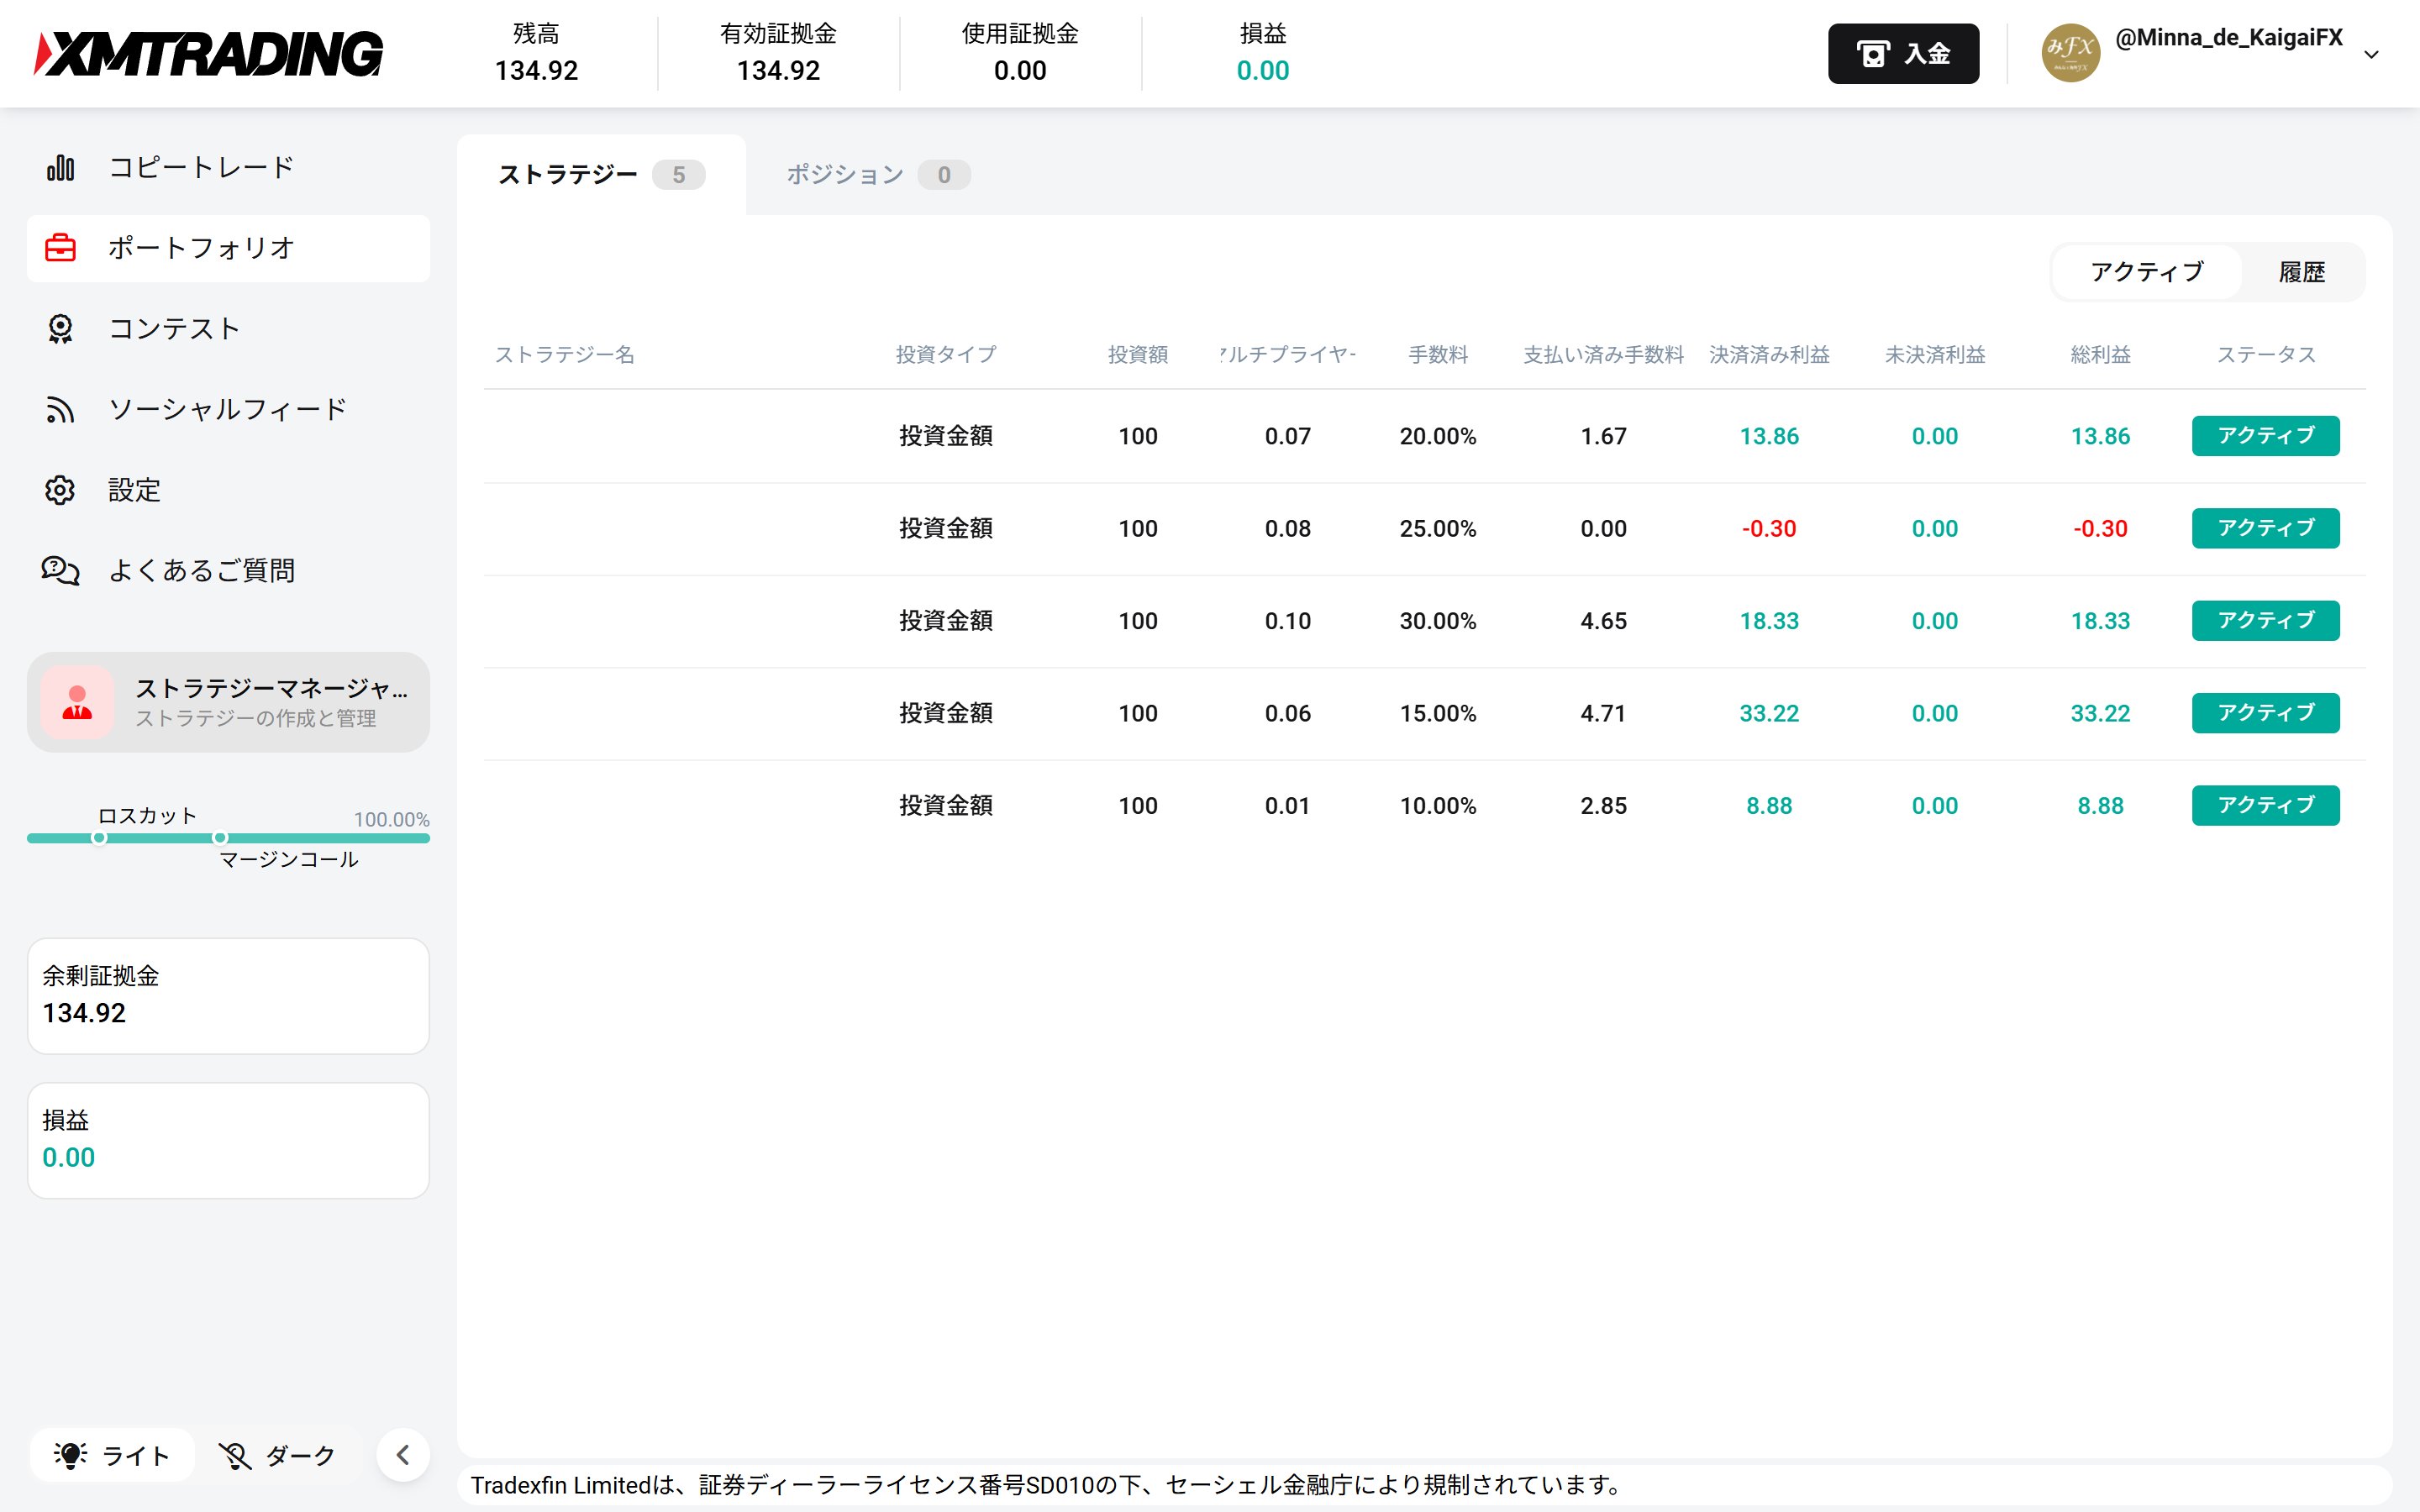The width and height of the screenshot is (2420, 1512).
Task: Click the Portfolio briefcase icon
Action: click(60, 248)
